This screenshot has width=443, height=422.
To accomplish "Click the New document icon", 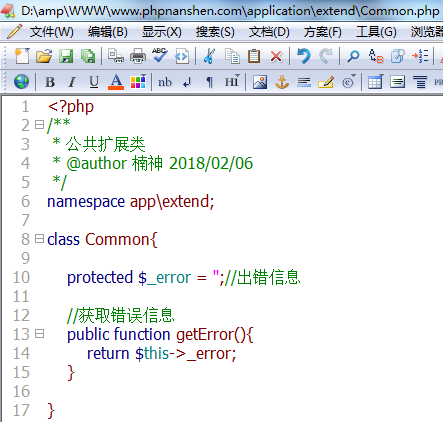I will click(22, 56).
